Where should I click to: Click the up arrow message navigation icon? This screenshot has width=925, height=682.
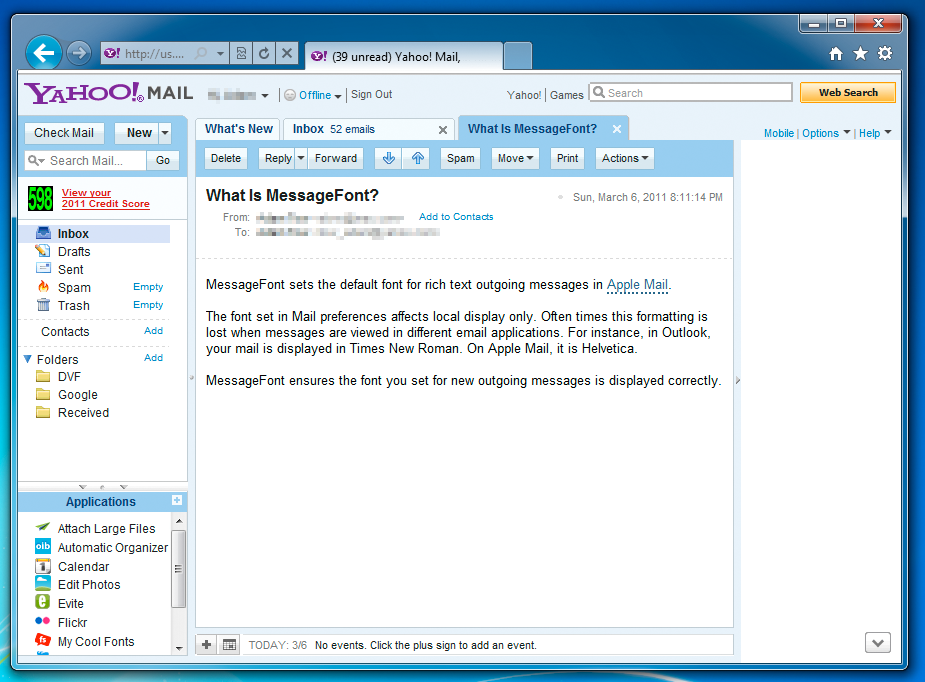(418, 158)
